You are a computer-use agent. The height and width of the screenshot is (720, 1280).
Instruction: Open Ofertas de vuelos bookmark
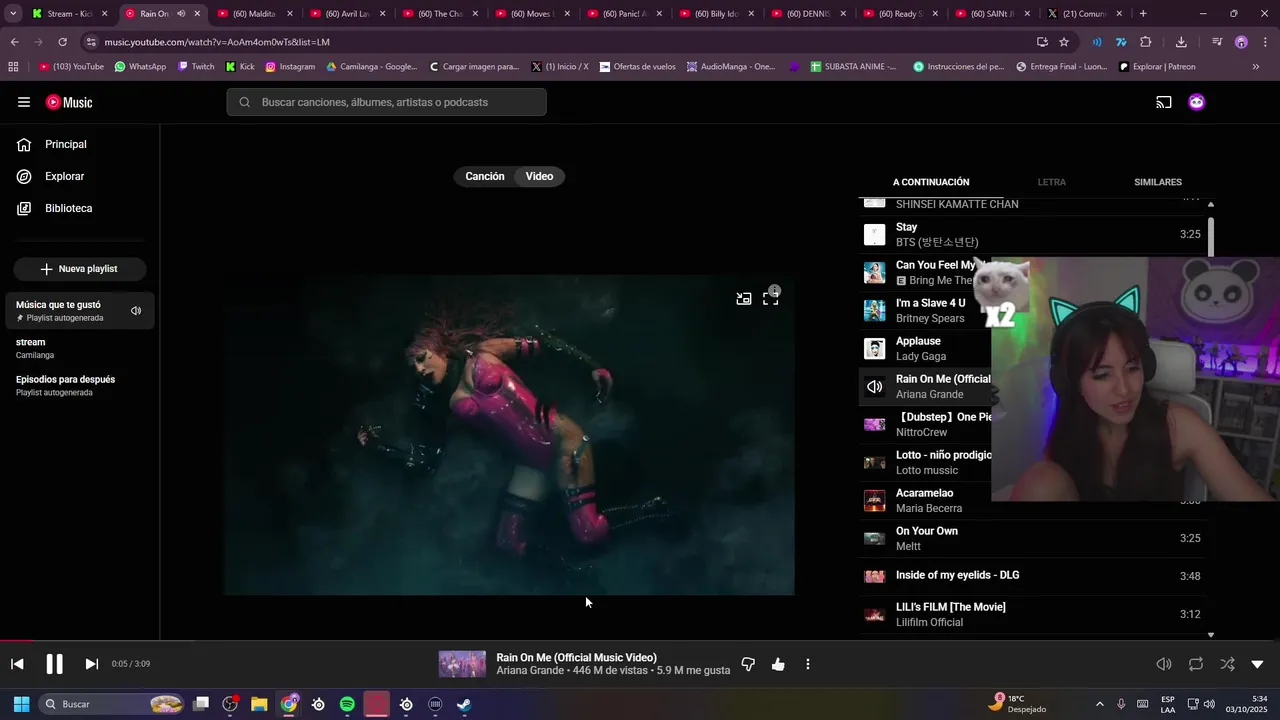(x=637, y=67)
